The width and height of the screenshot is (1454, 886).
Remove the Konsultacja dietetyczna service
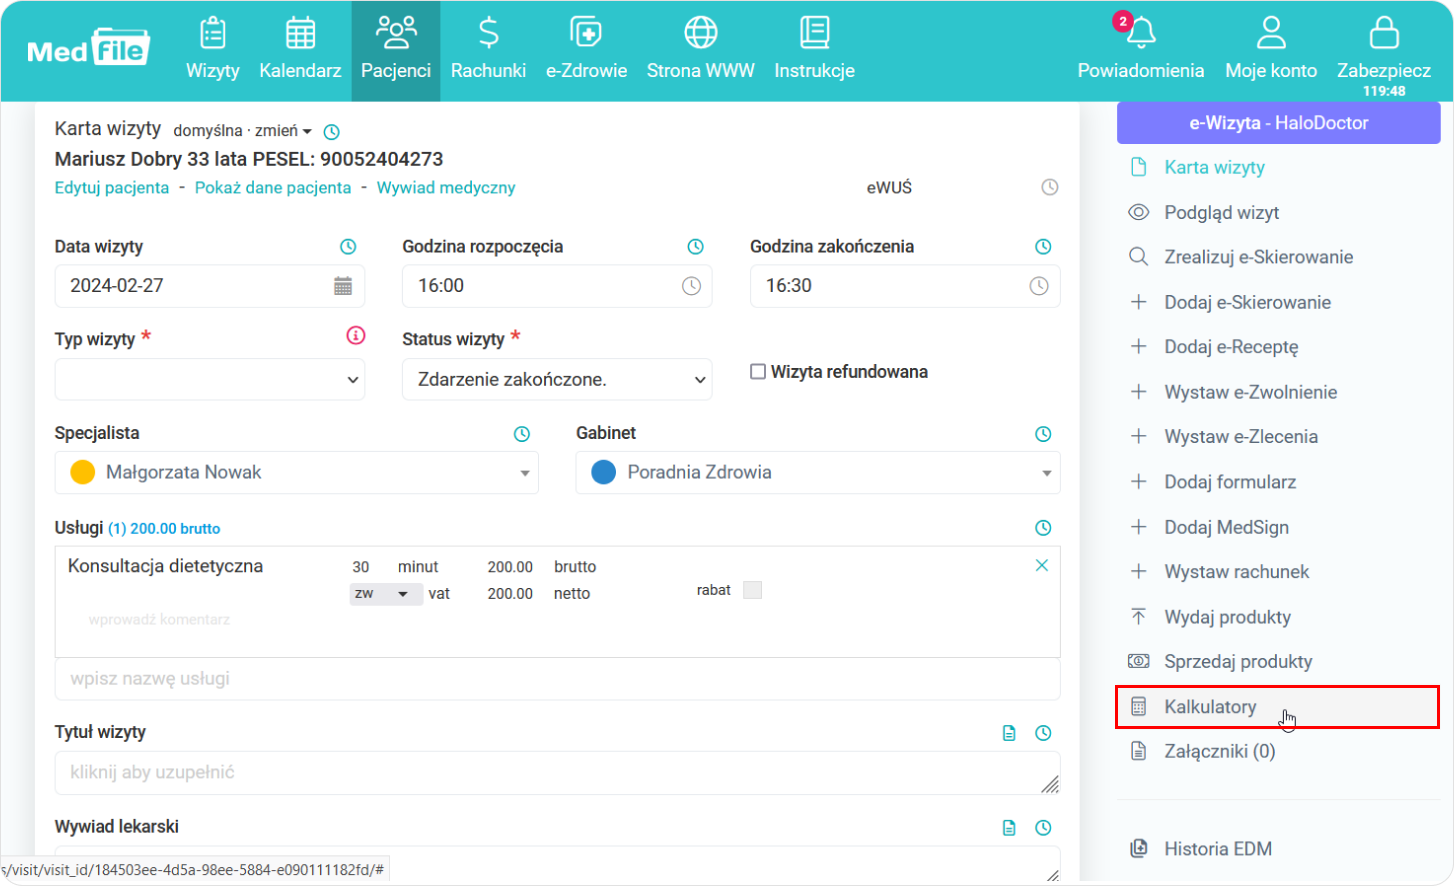tap(1042, 565)
